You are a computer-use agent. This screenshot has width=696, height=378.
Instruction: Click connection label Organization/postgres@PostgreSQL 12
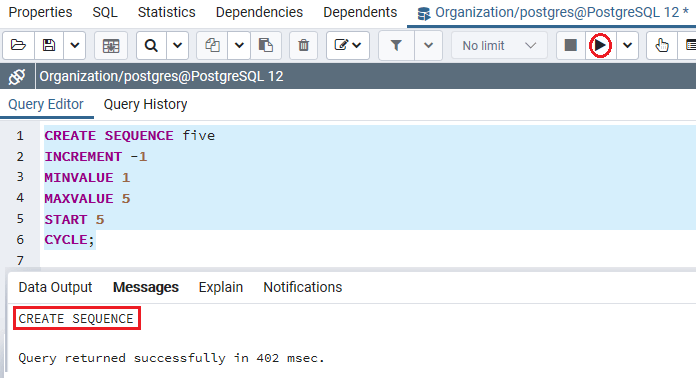(x=161, y=76)
